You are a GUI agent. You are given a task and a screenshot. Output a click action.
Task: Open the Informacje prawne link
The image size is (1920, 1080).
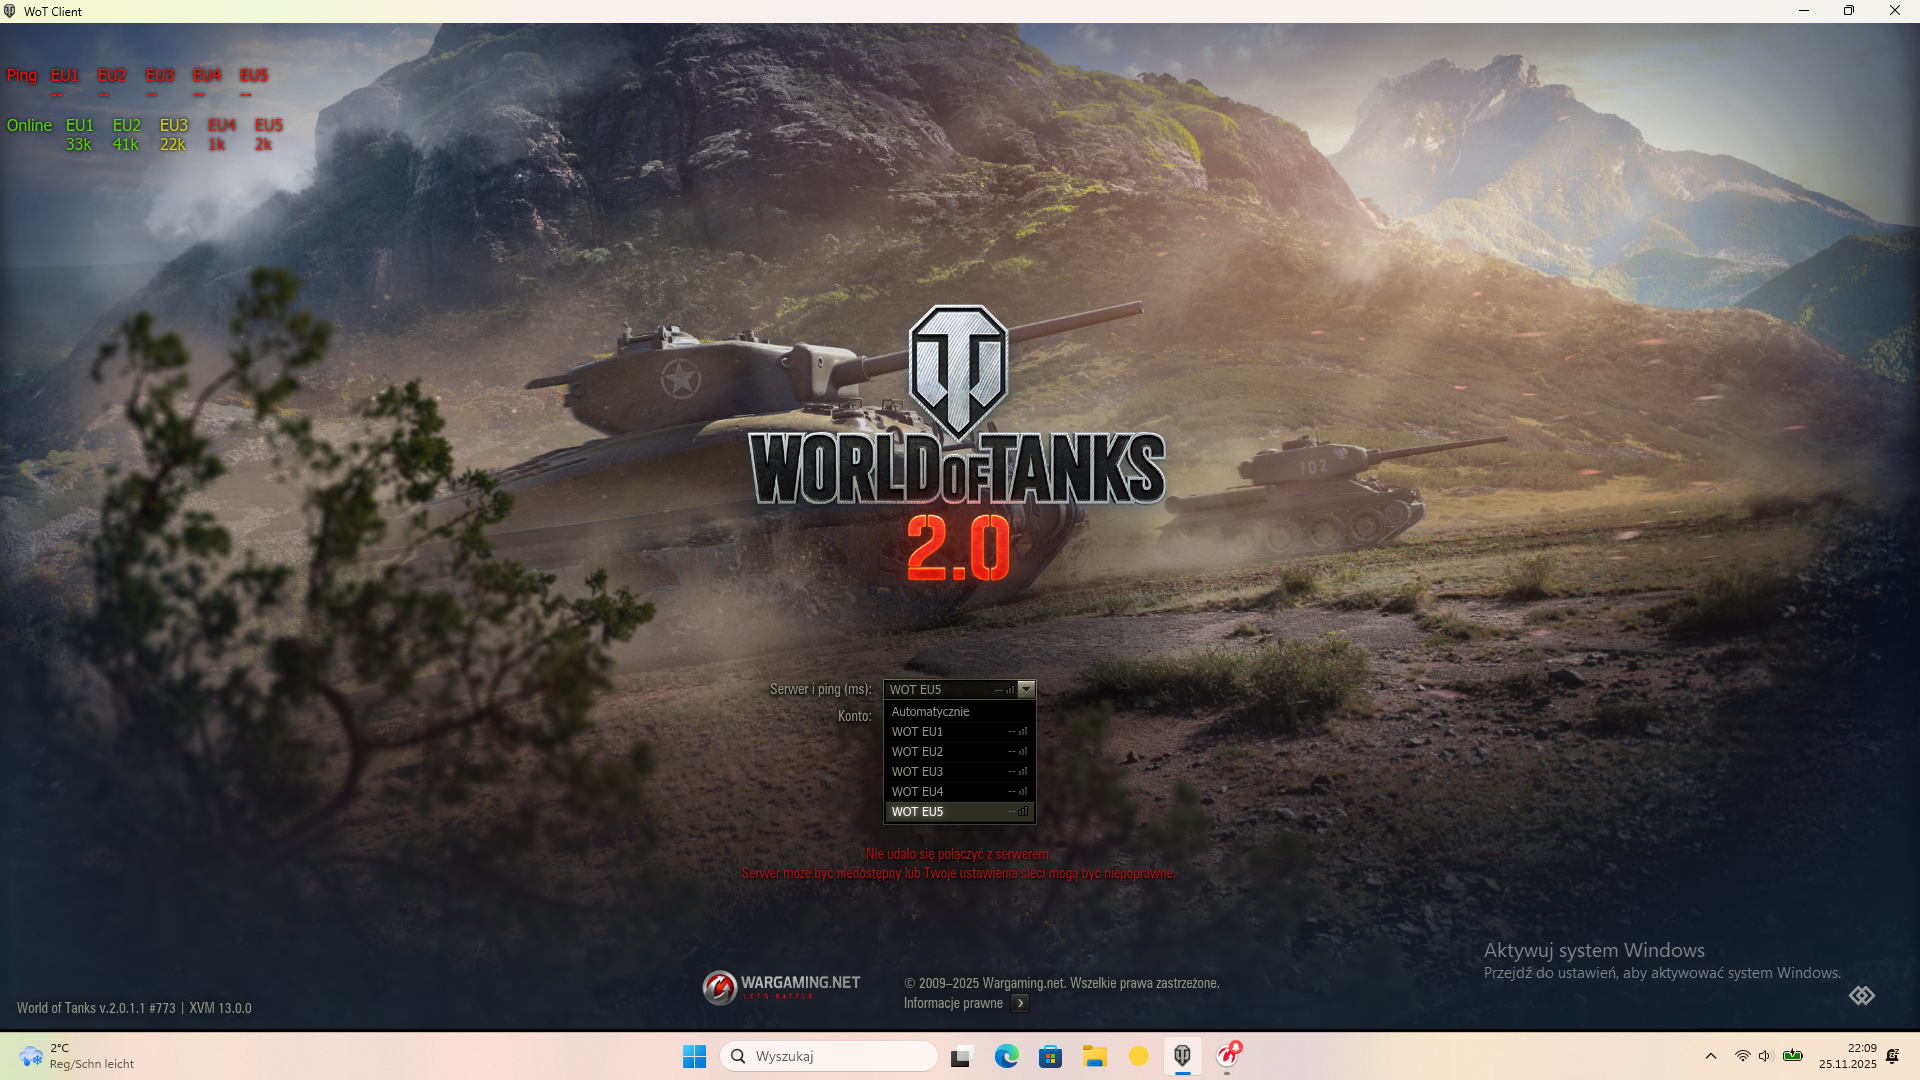[953, 1003]
